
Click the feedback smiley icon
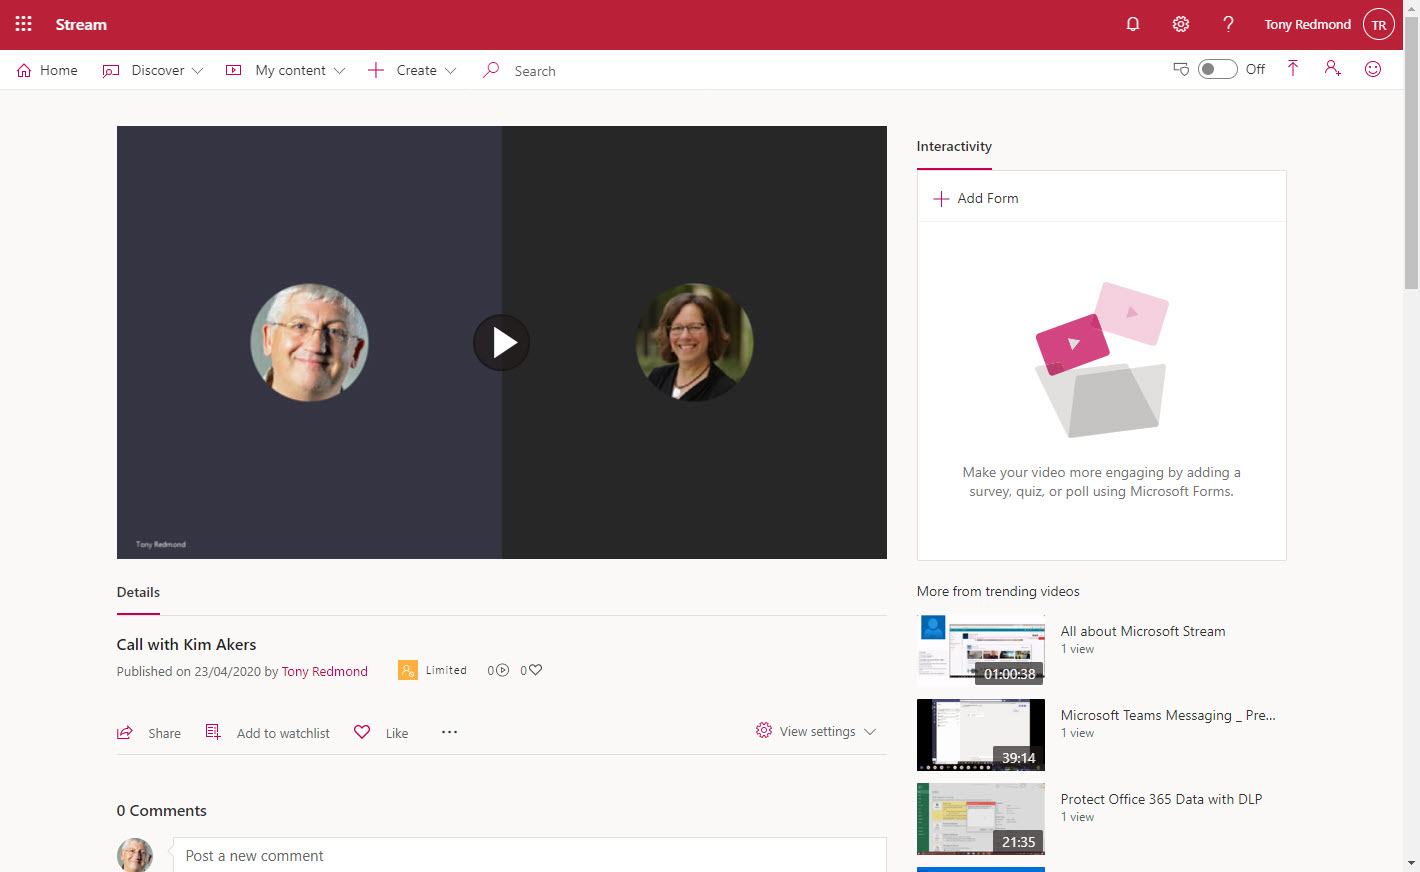point(1373,69)
